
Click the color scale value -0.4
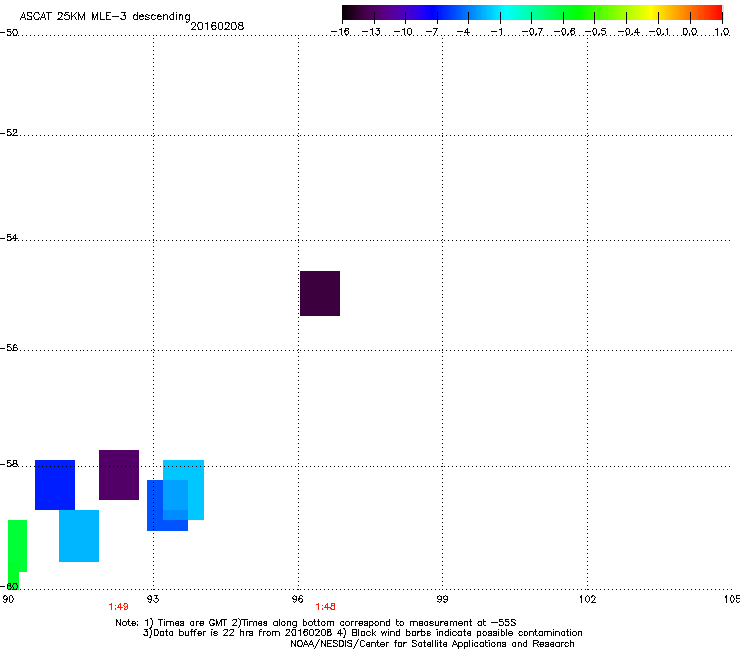coord(629,32)
